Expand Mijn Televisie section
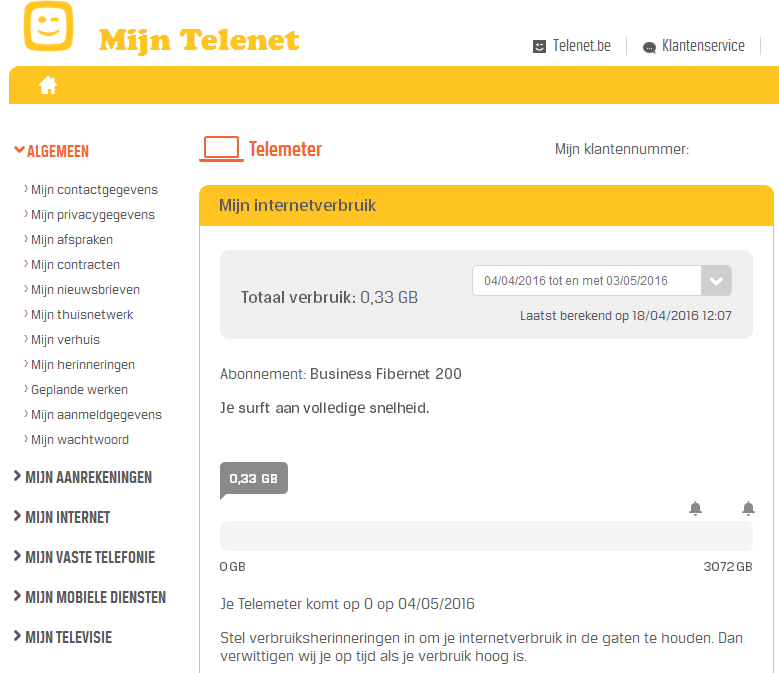This screenshot has width=779, height=673. tap(68, 637)
